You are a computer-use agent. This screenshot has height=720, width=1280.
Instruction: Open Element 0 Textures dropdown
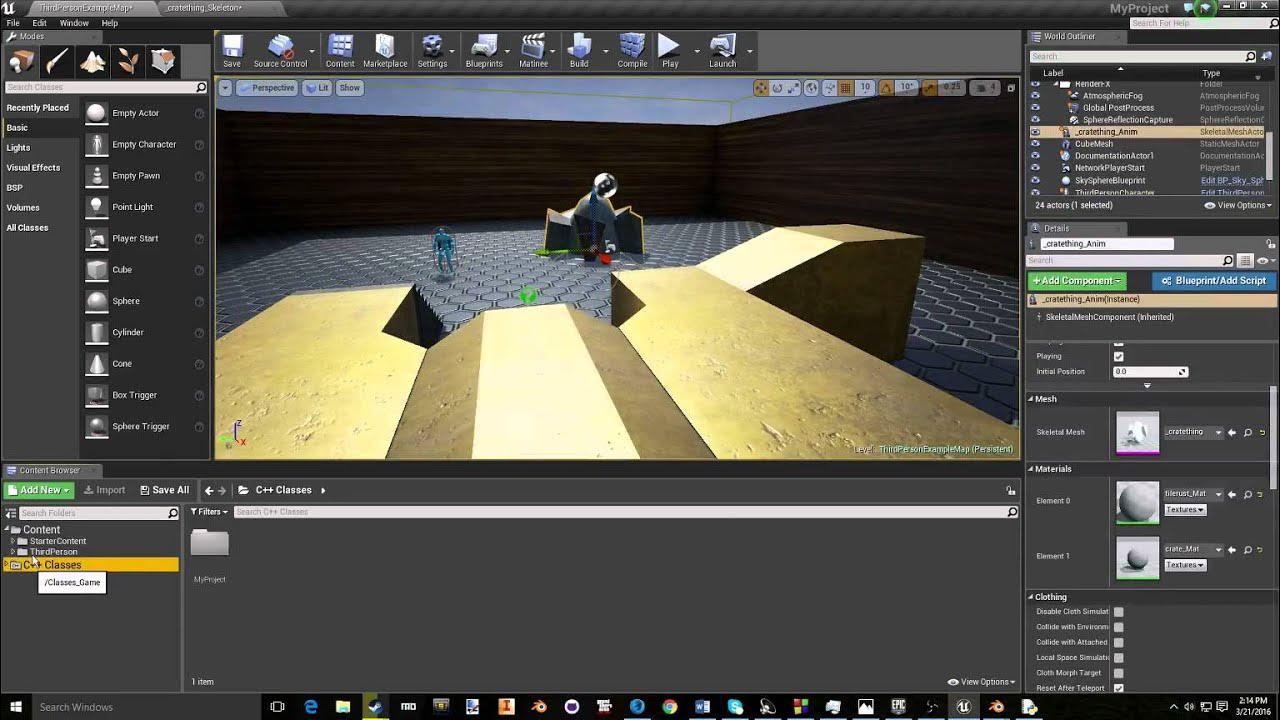[1185, 509]
